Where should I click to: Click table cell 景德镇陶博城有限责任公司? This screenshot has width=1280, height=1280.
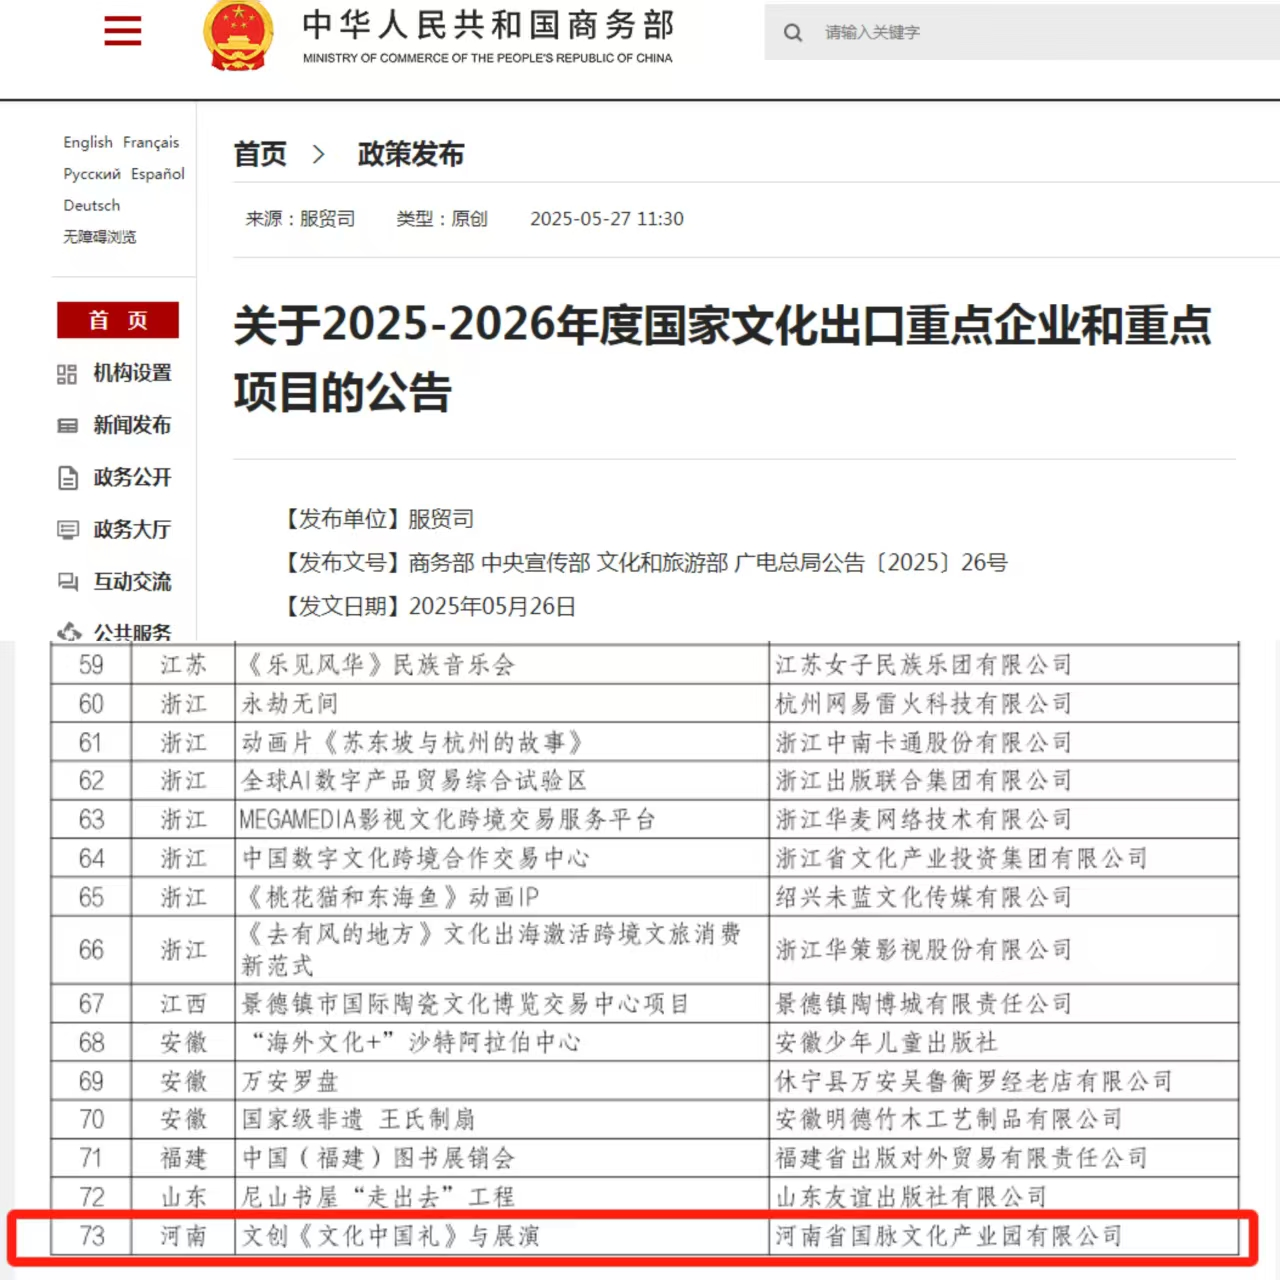click(1004, 1004)
